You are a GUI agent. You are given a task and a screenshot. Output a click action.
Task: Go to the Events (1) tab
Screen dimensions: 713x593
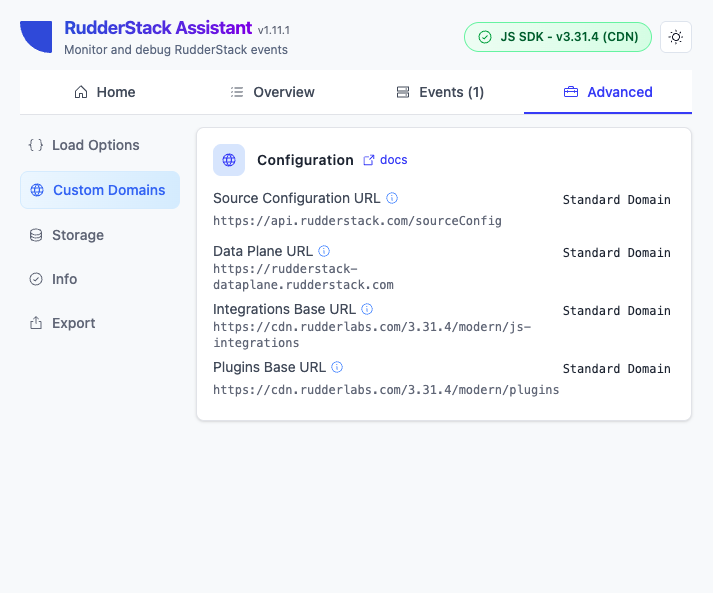tap(440, 92)
